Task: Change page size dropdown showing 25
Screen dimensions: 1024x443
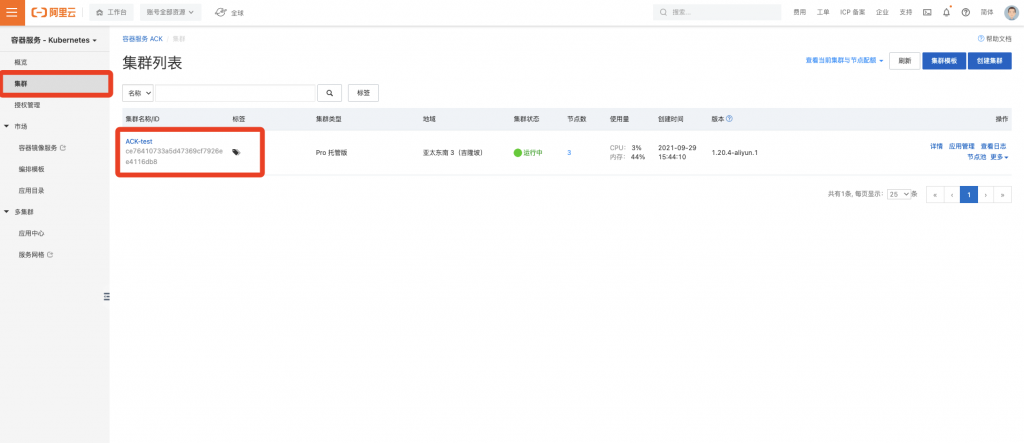Action: 899,194
